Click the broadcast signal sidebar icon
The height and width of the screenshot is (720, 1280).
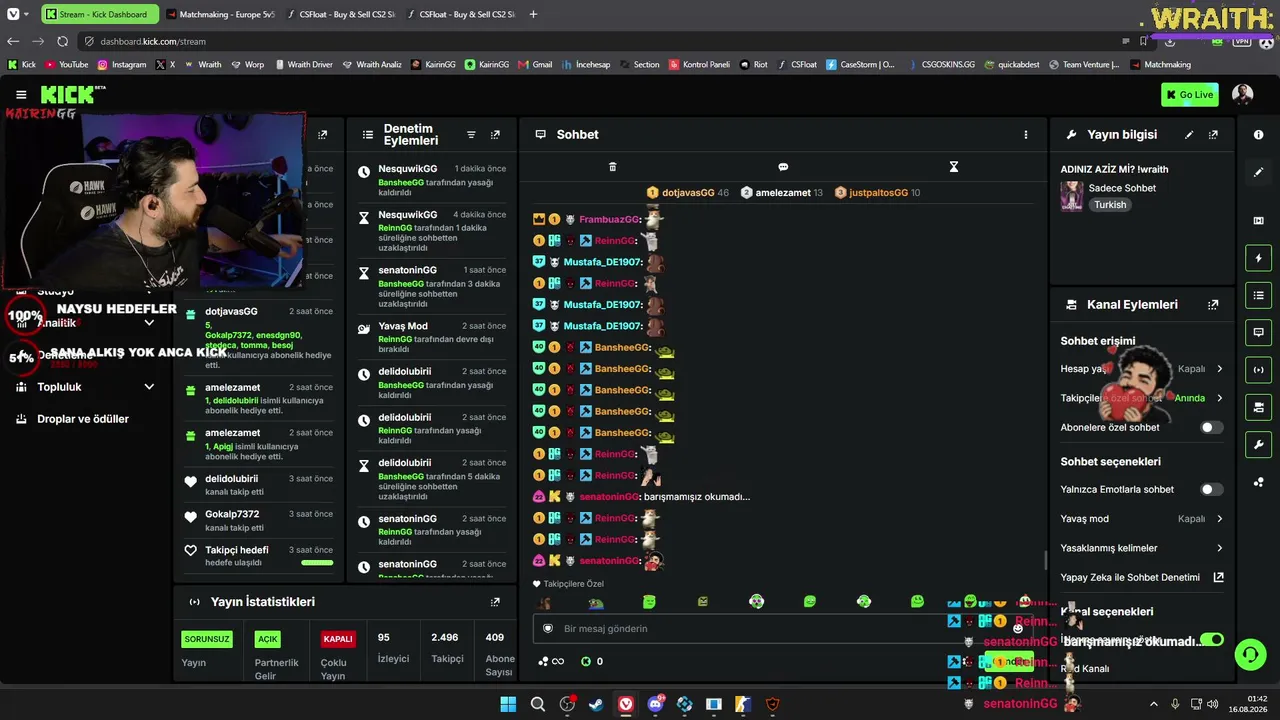1259,369
